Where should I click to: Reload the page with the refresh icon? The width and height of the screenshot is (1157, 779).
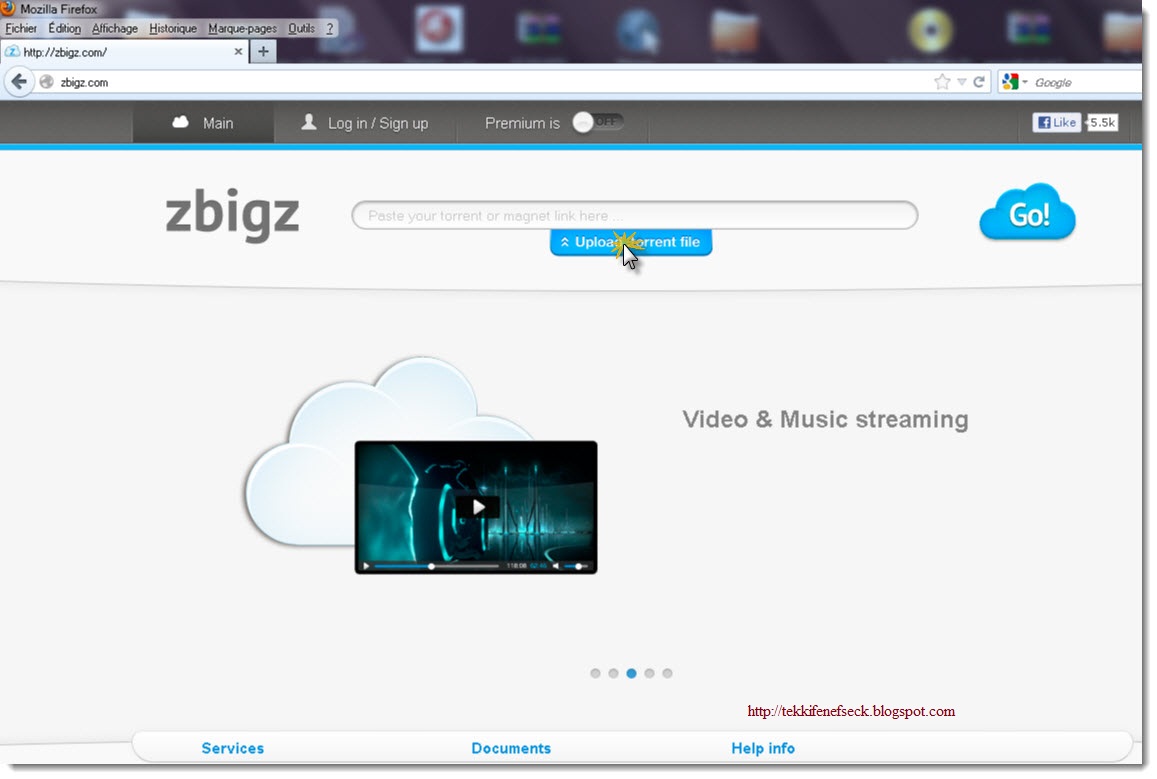(979, 82)
